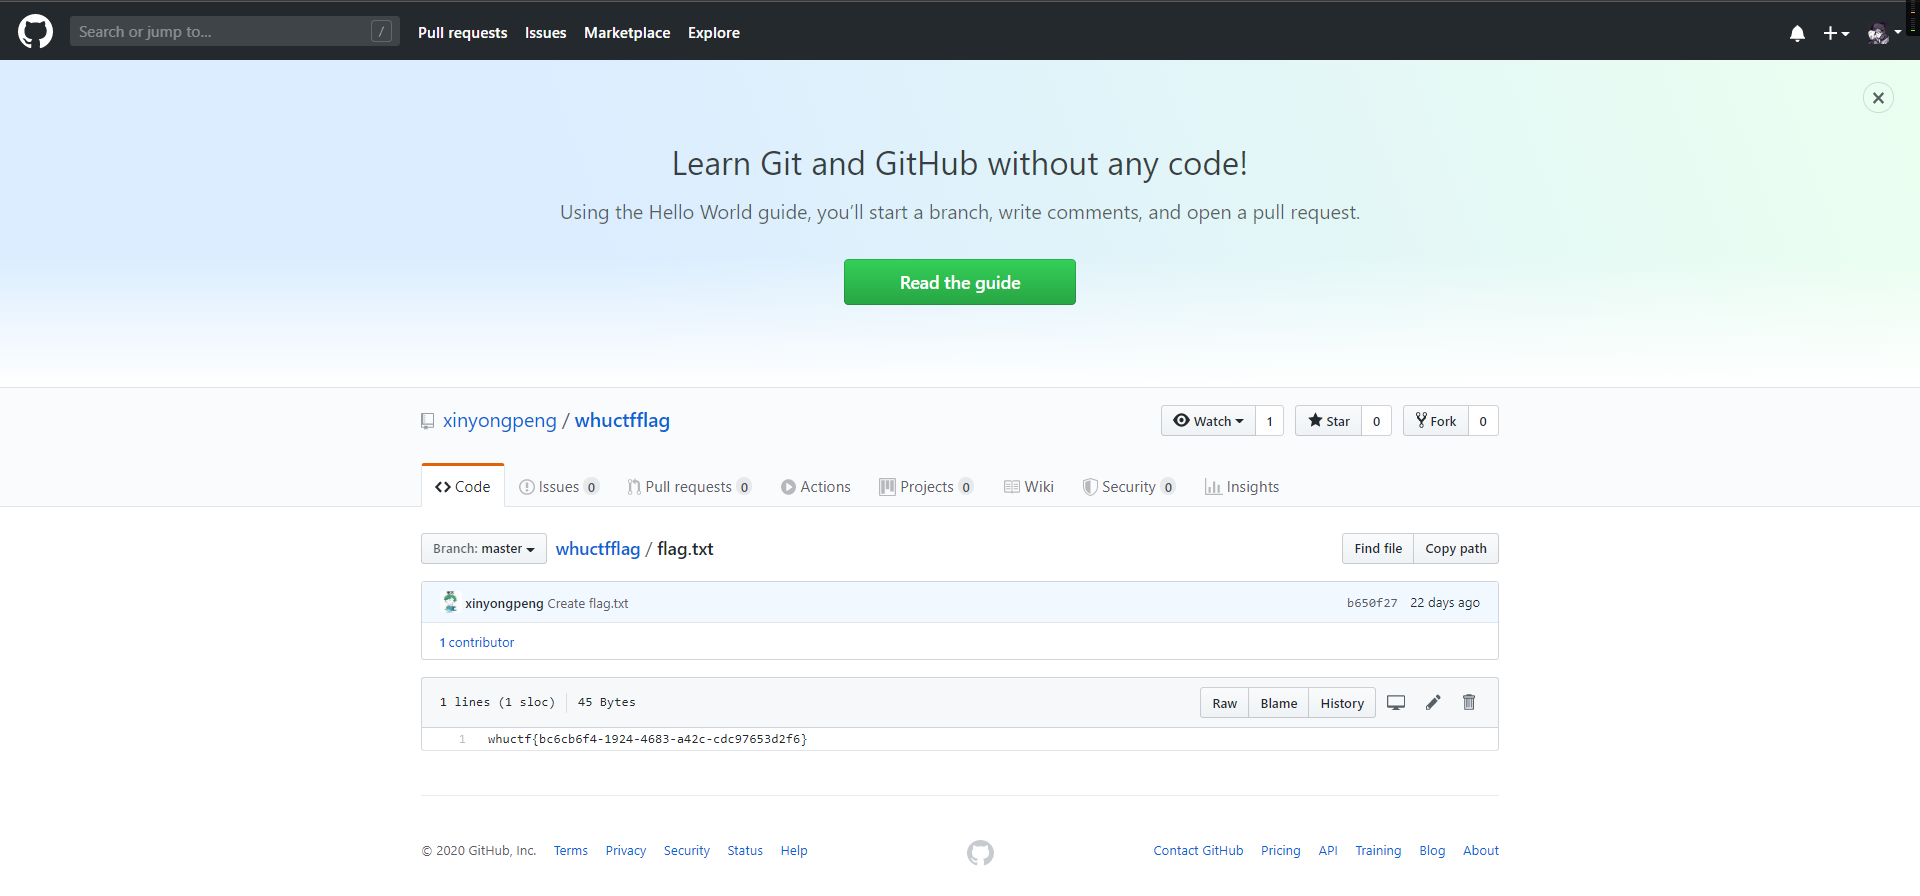
Task: Open the Help footer link
Action: coord(794,851)
